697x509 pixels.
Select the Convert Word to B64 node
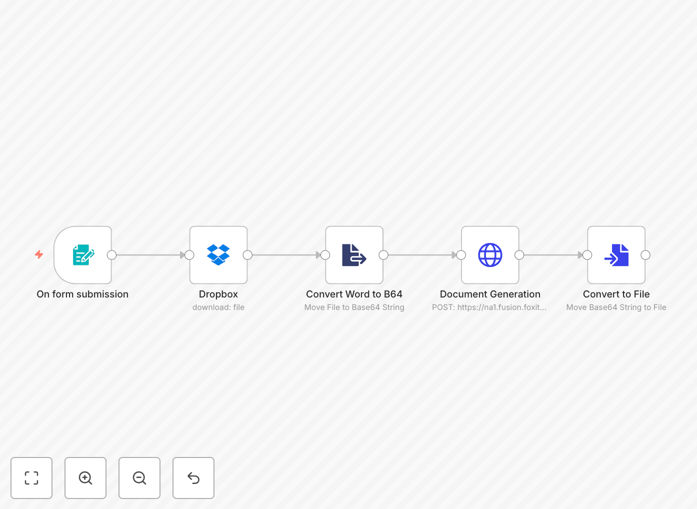coord(354,255)
